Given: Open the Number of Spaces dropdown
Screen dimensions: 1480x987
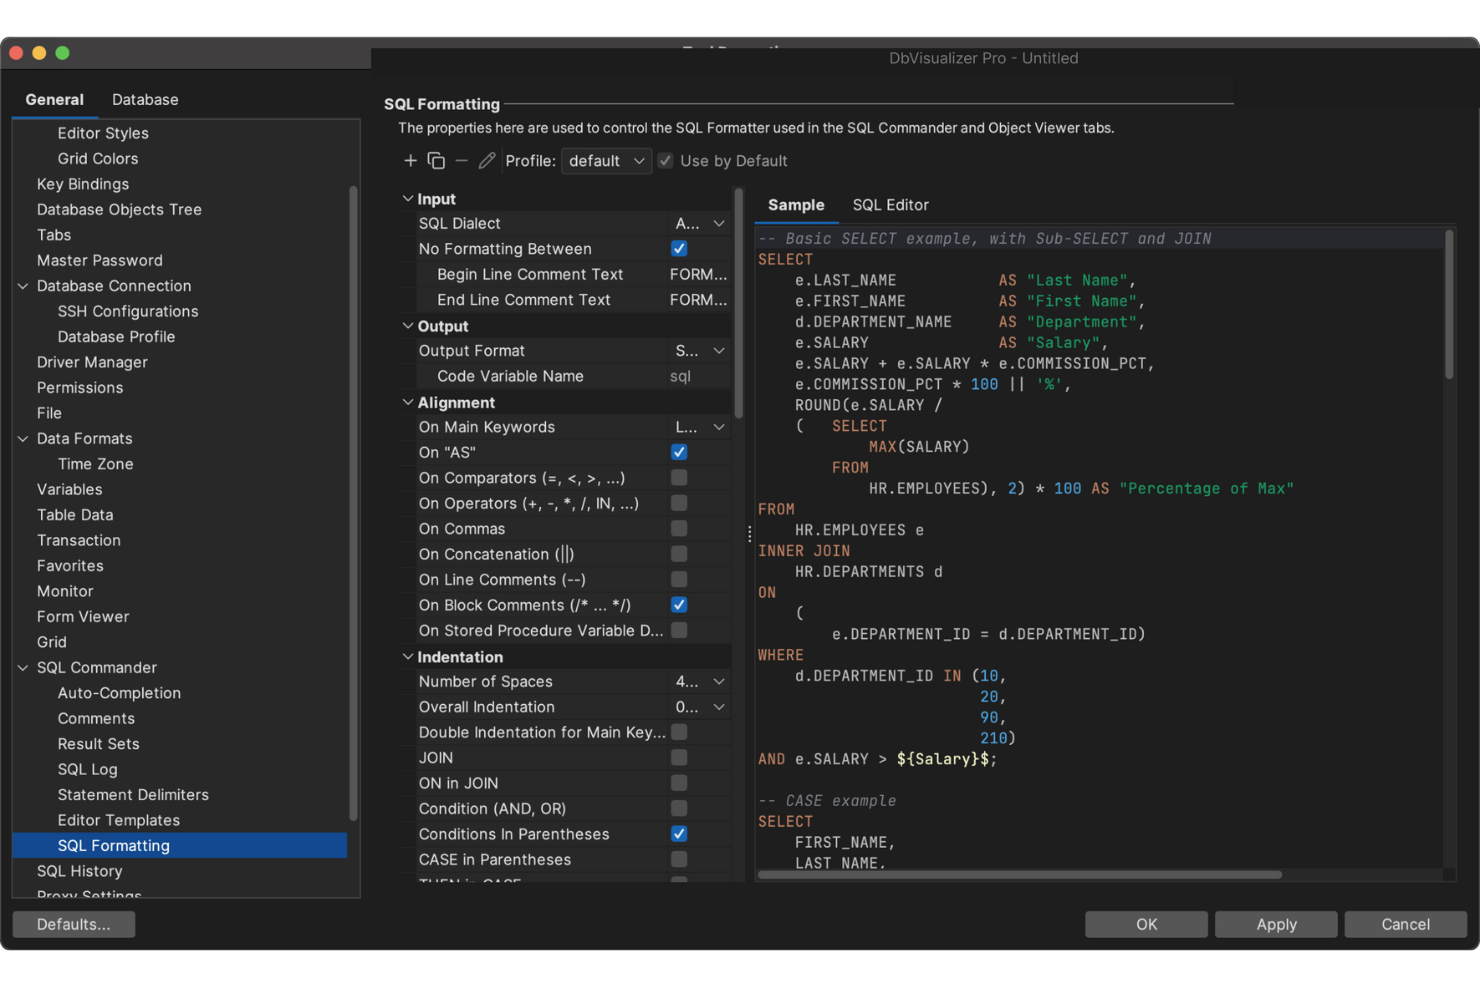Looking at the screenshot, I should pos(699,681).
